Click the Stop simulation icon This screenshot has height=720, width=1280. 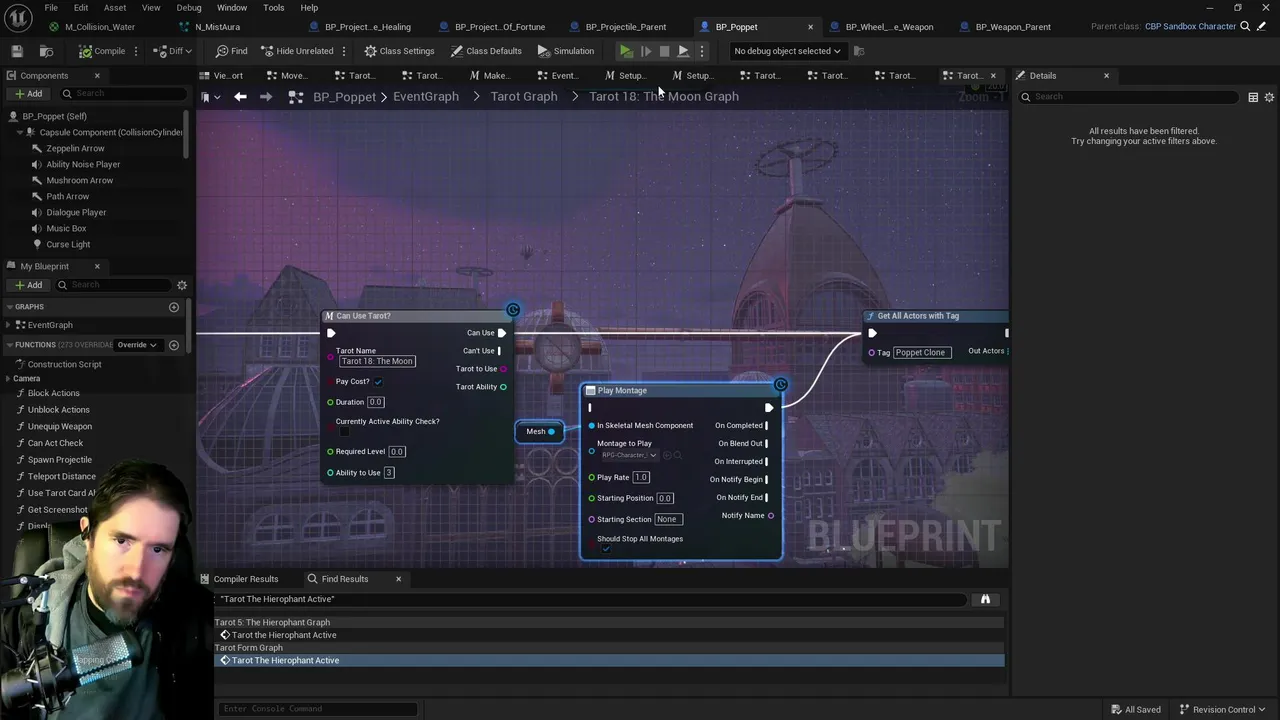point(664,51)
